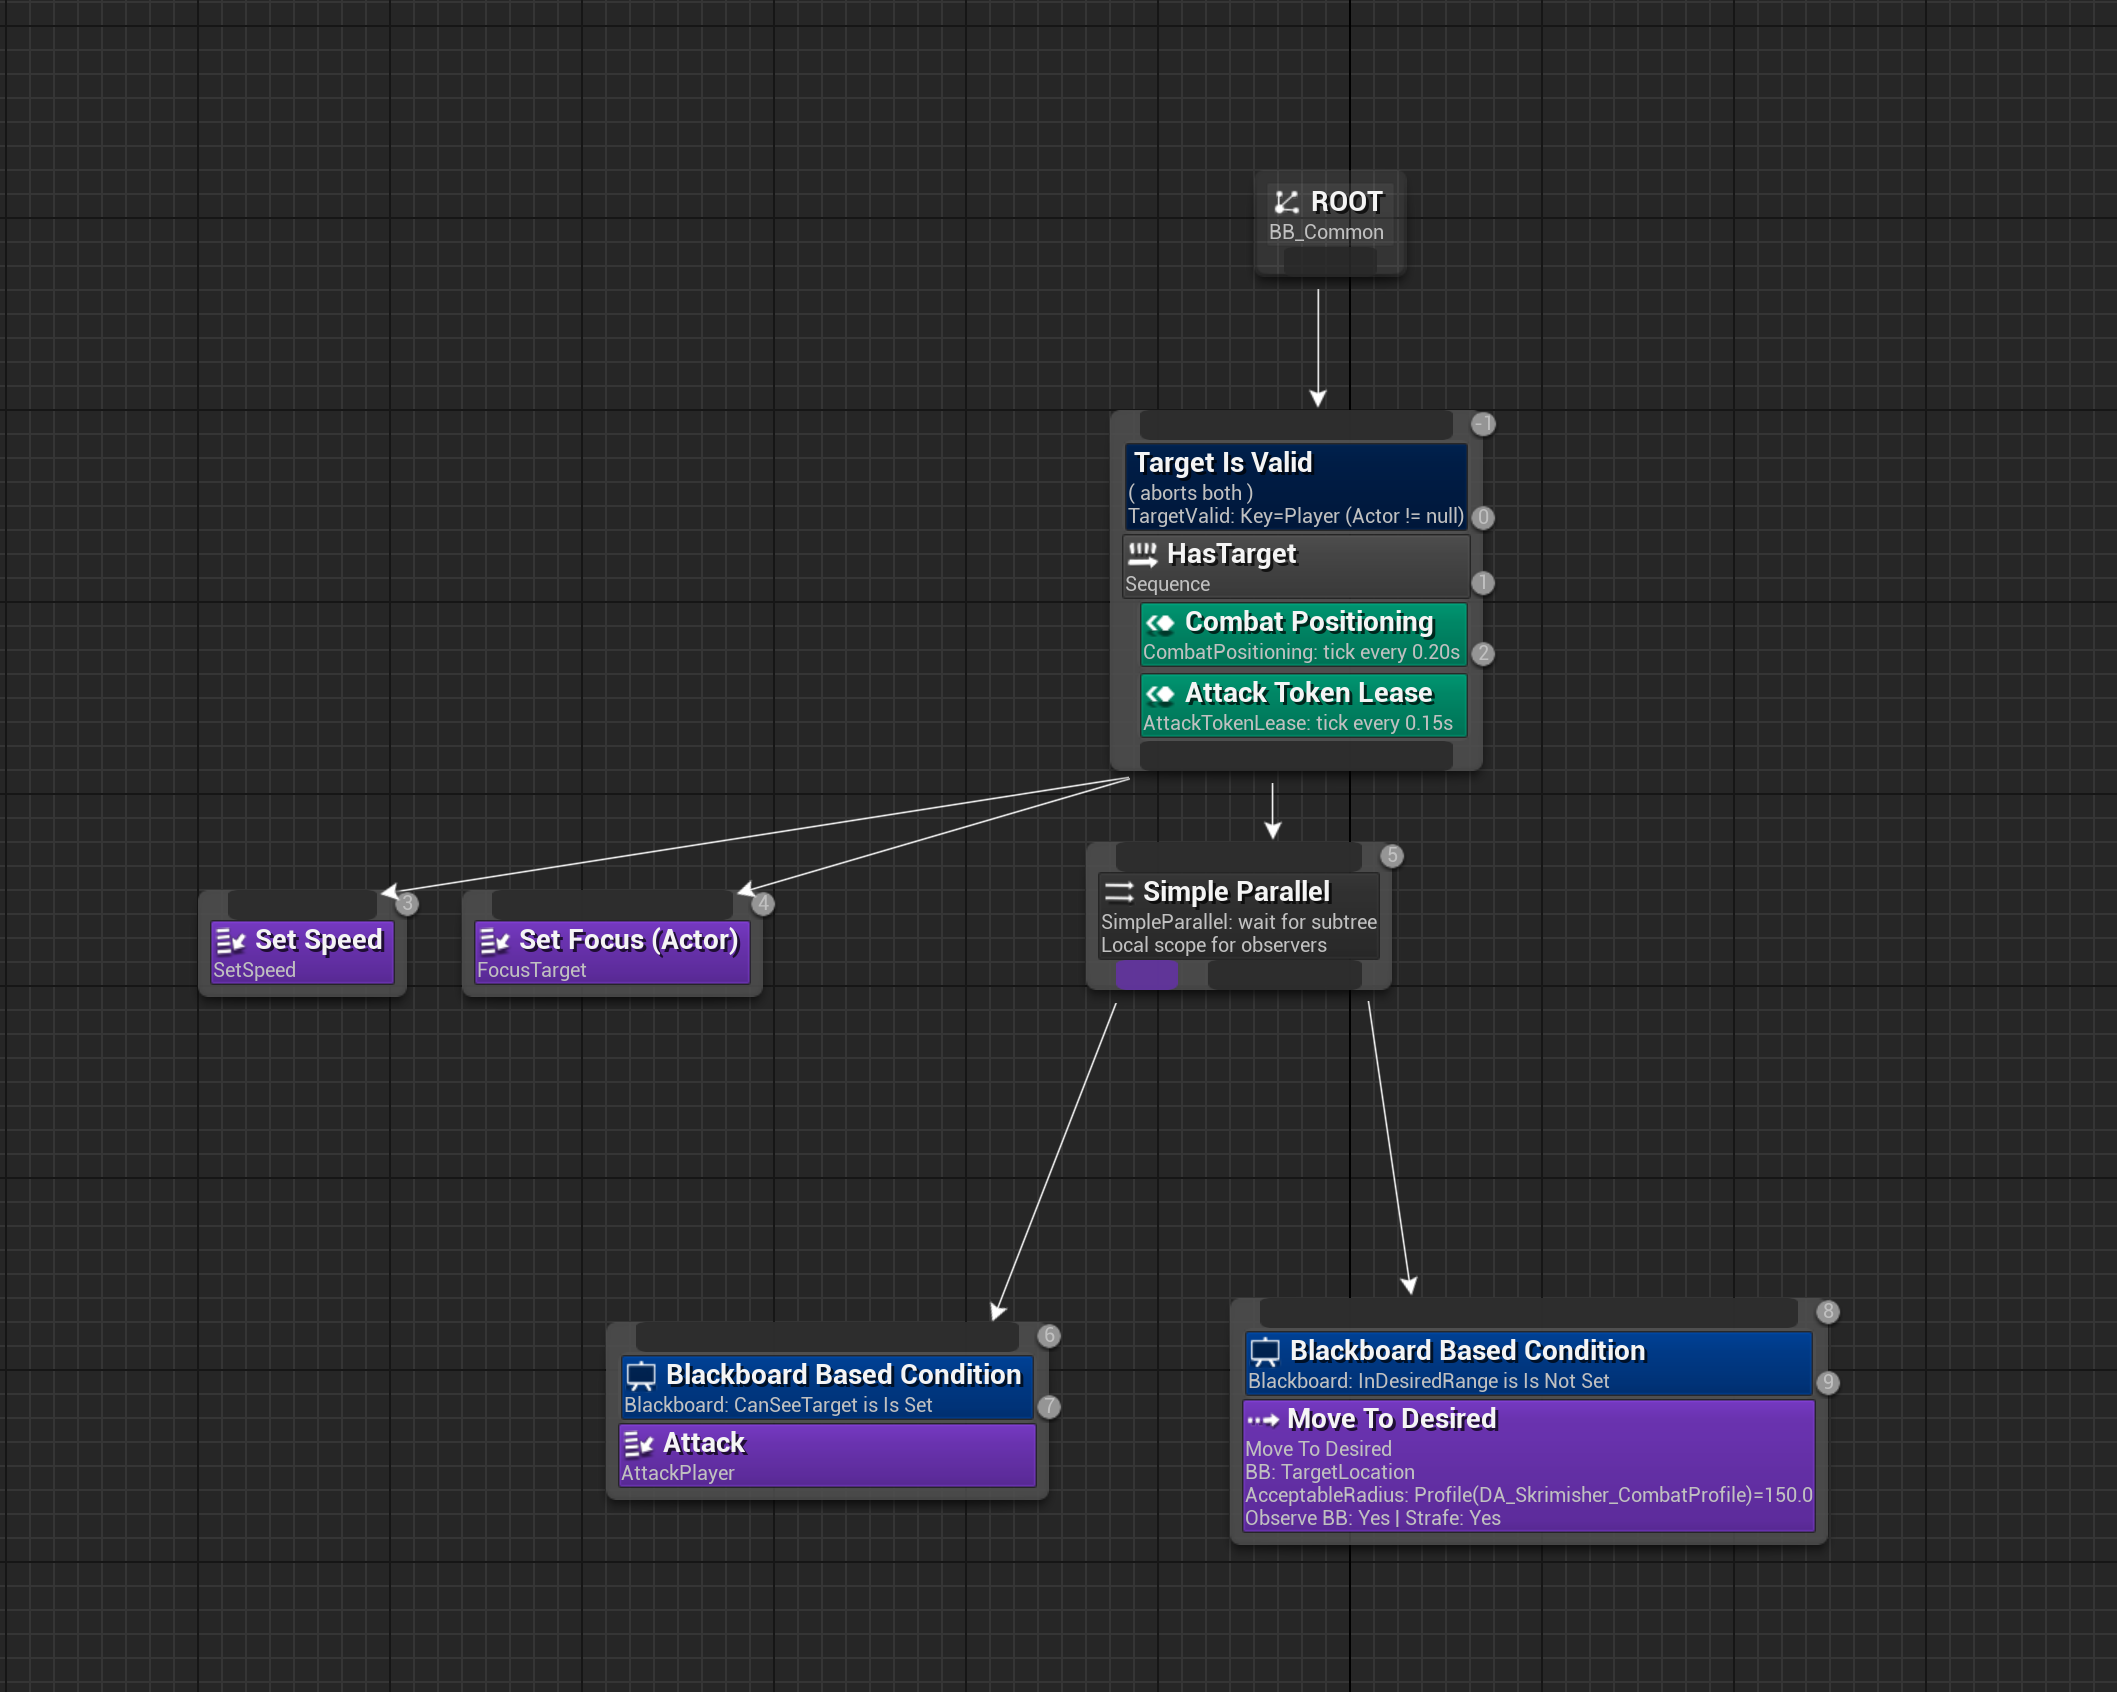Viewport: 2117px width, 1692px height.
Task: Click the Attack task icon
Action: click(638, 1444)
